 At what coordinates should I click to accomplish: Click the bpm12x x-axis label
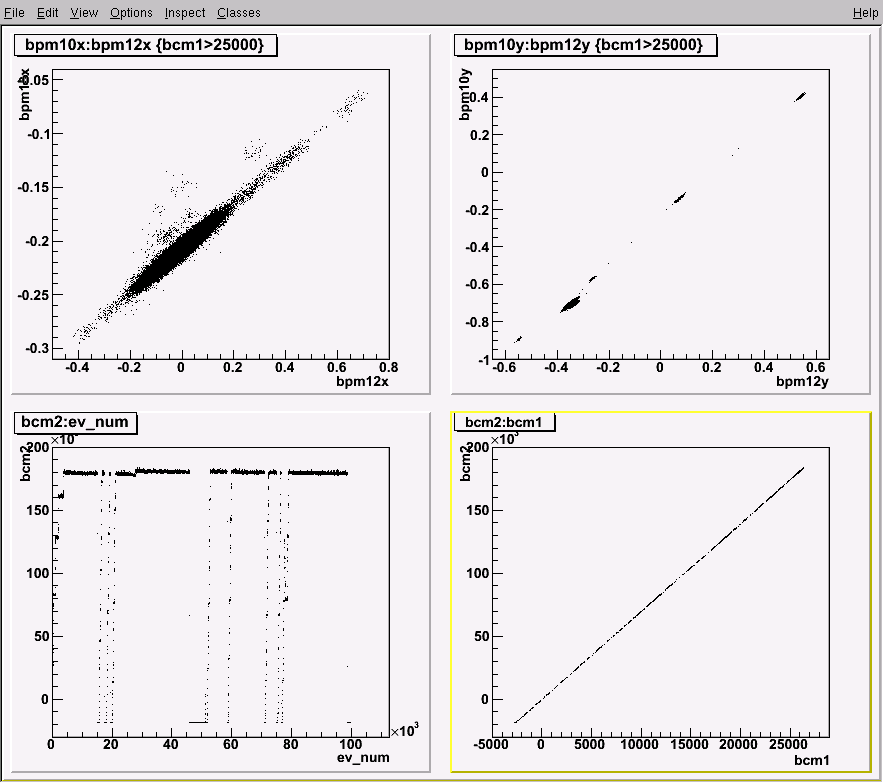(x=362, y=382)
